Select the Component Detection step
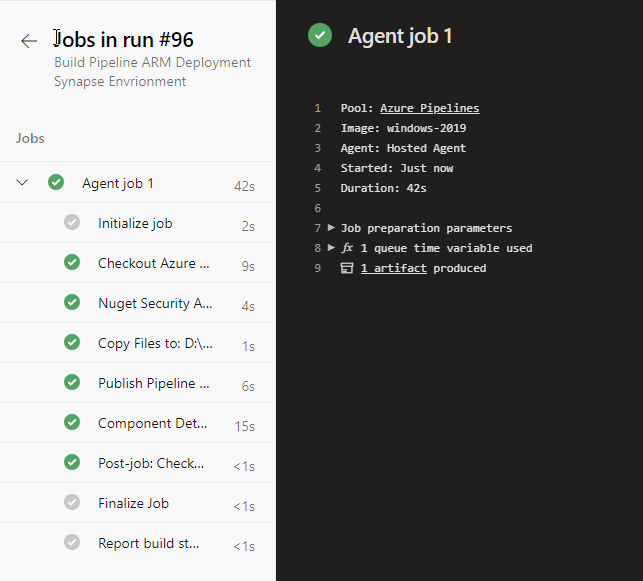643x581 pixels. coord(153,423)
